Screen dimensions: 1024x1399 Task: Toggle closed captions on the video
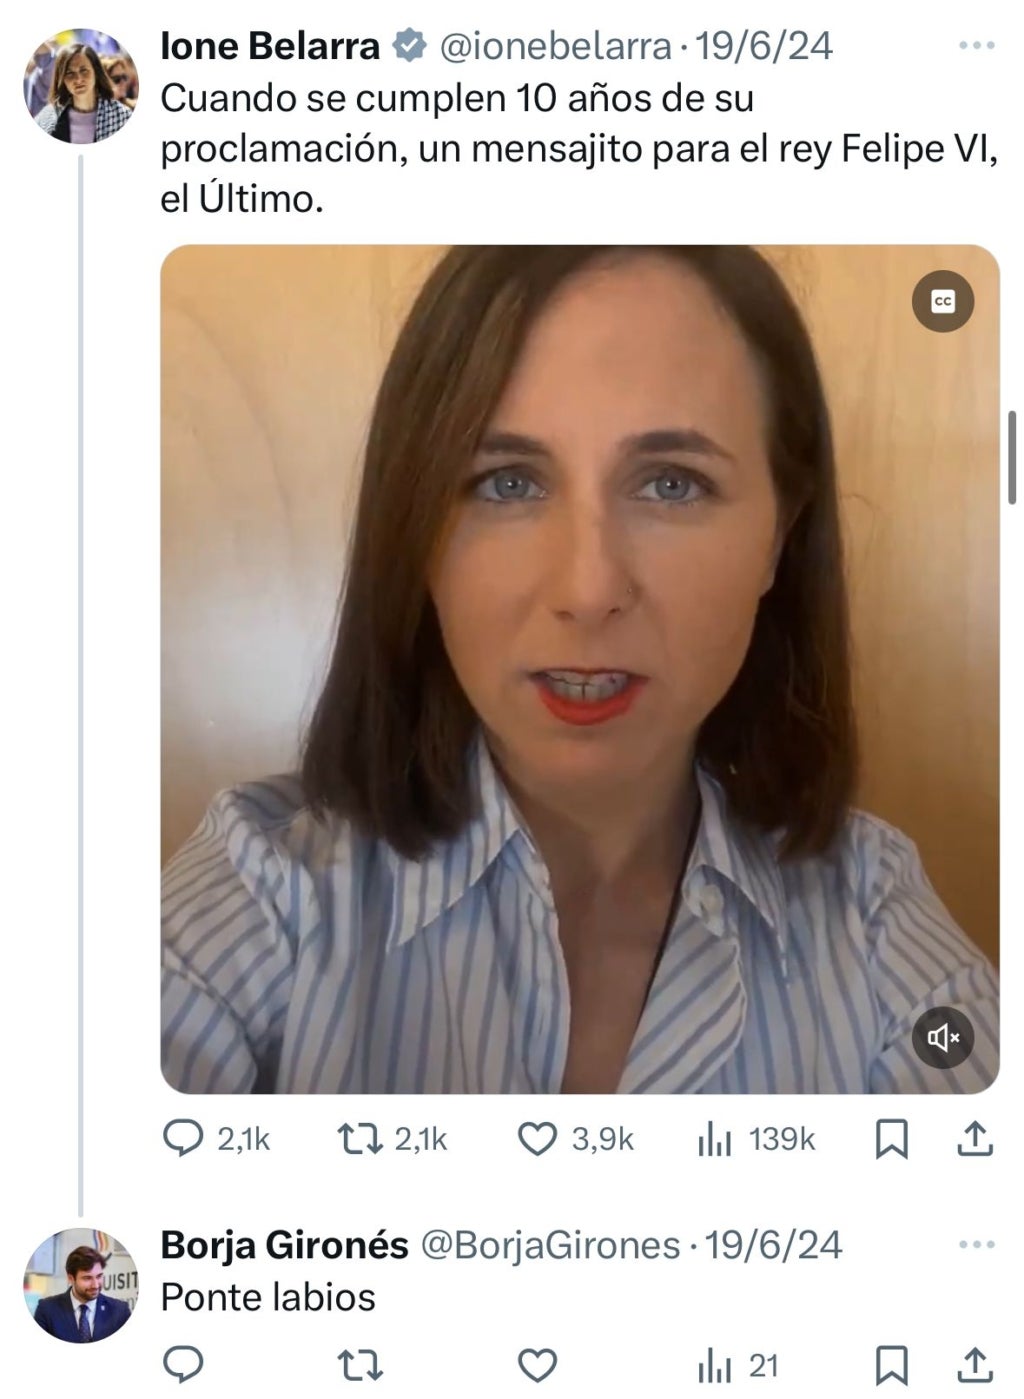[x=942, y=301]
